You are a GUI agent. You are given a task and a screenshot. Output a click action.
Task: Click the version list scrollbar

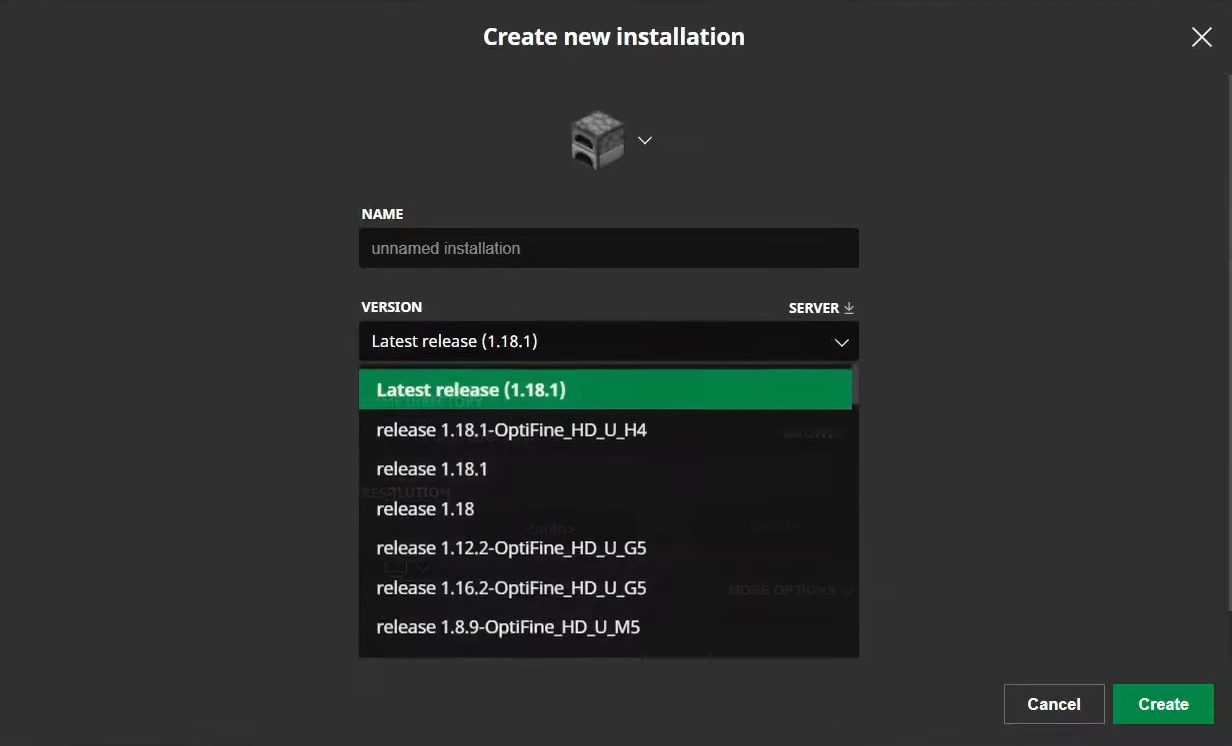coord(856,385)
